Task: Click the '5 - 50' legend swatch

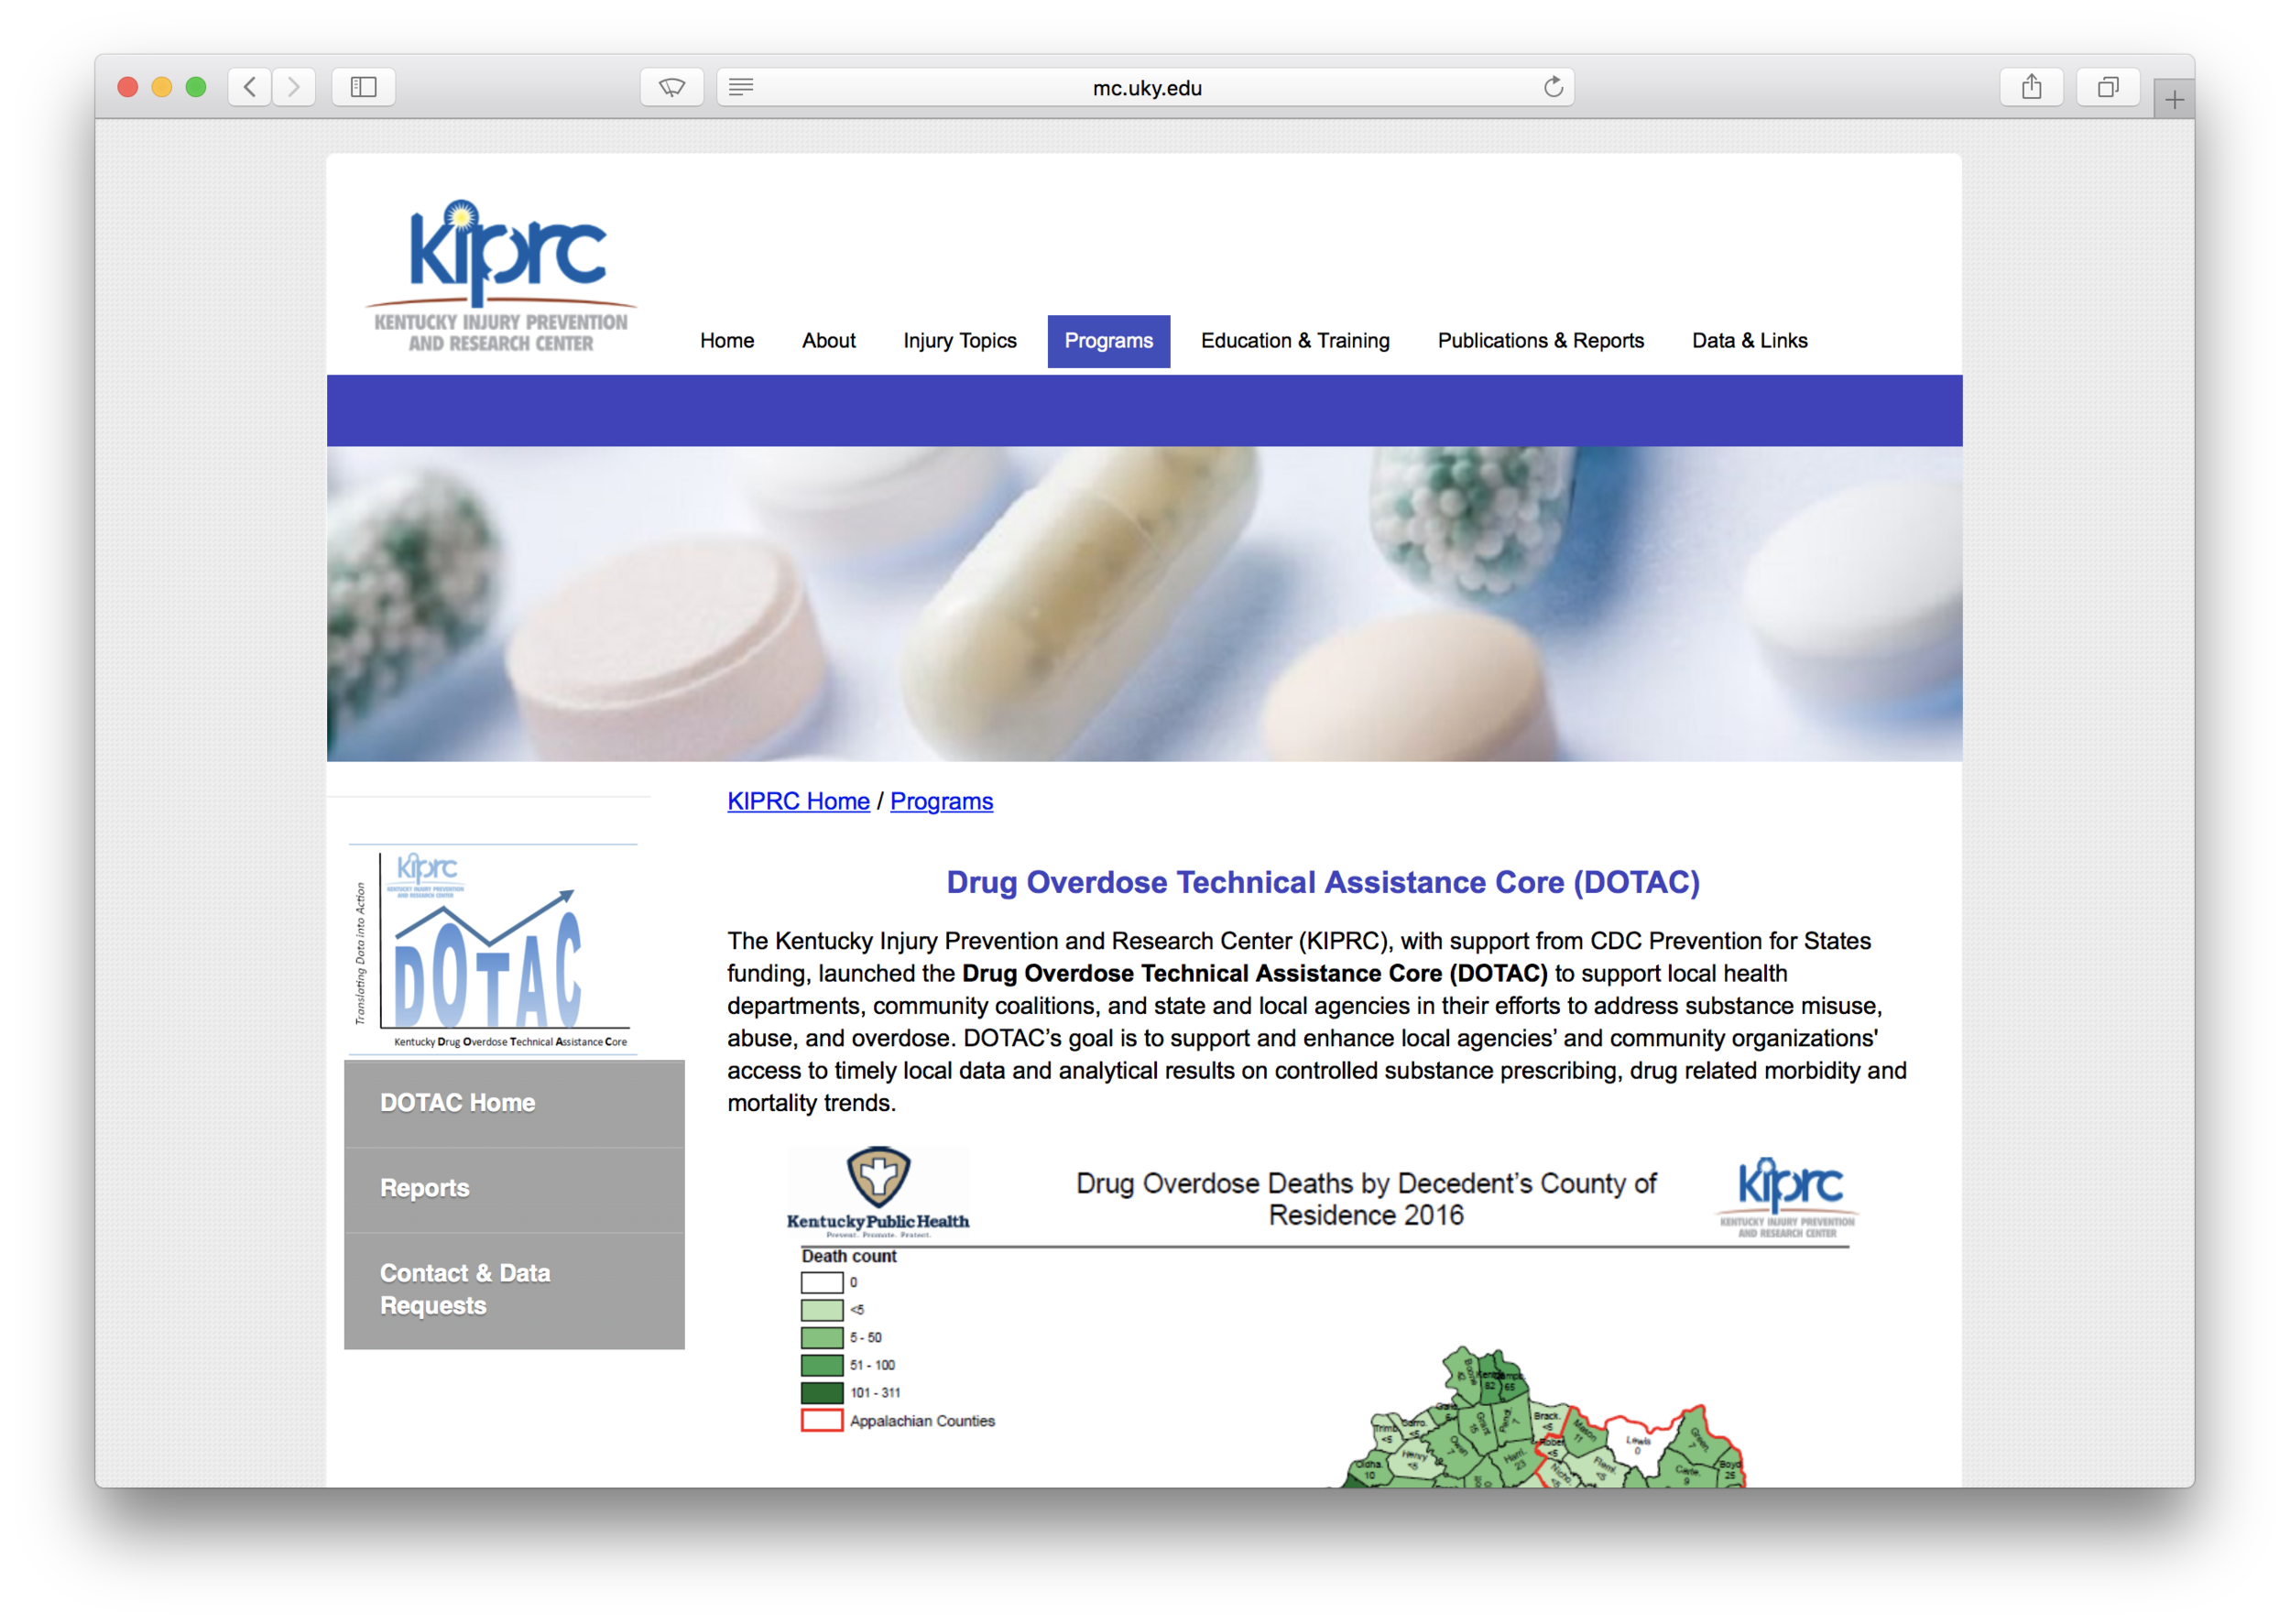Action: (x=822, y=1338)
